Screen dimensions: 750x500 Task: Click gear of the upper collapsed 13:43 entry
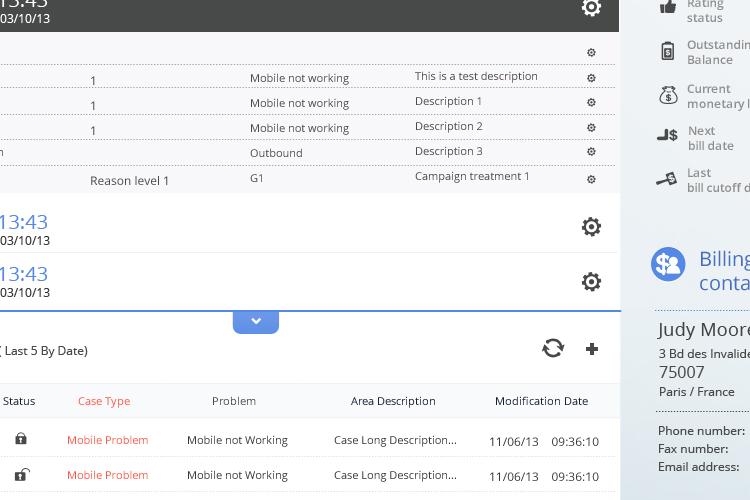pyautogui.click(x=591, y=227)
